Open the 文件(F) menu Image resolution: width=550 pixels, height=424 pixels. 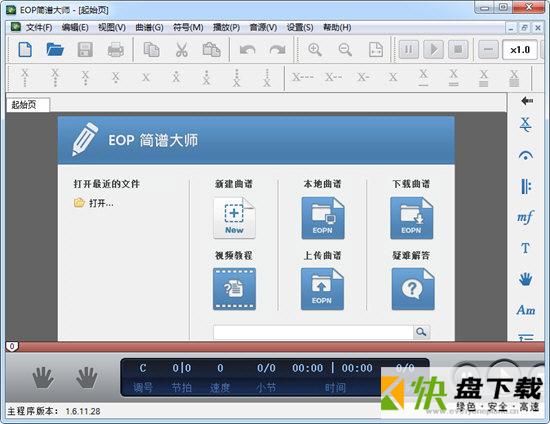click(x=39, y=27)
